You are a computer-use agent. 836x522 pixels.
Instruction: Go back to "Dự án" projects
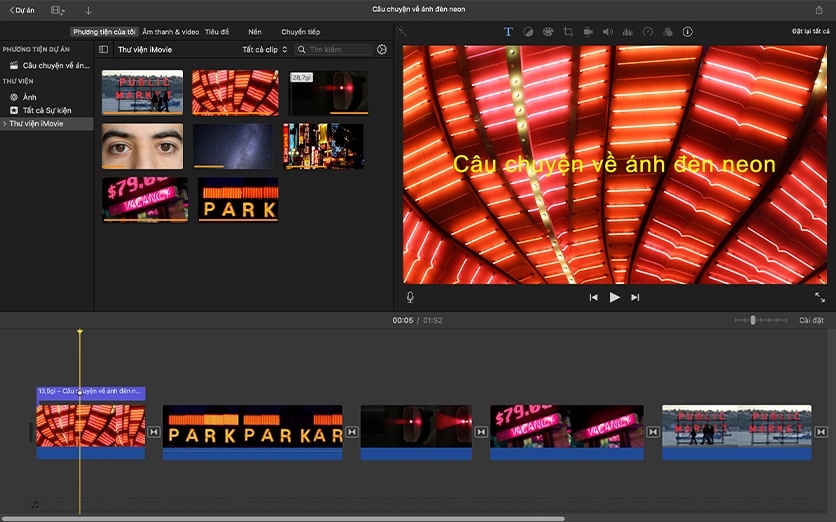tap(21, 10)
